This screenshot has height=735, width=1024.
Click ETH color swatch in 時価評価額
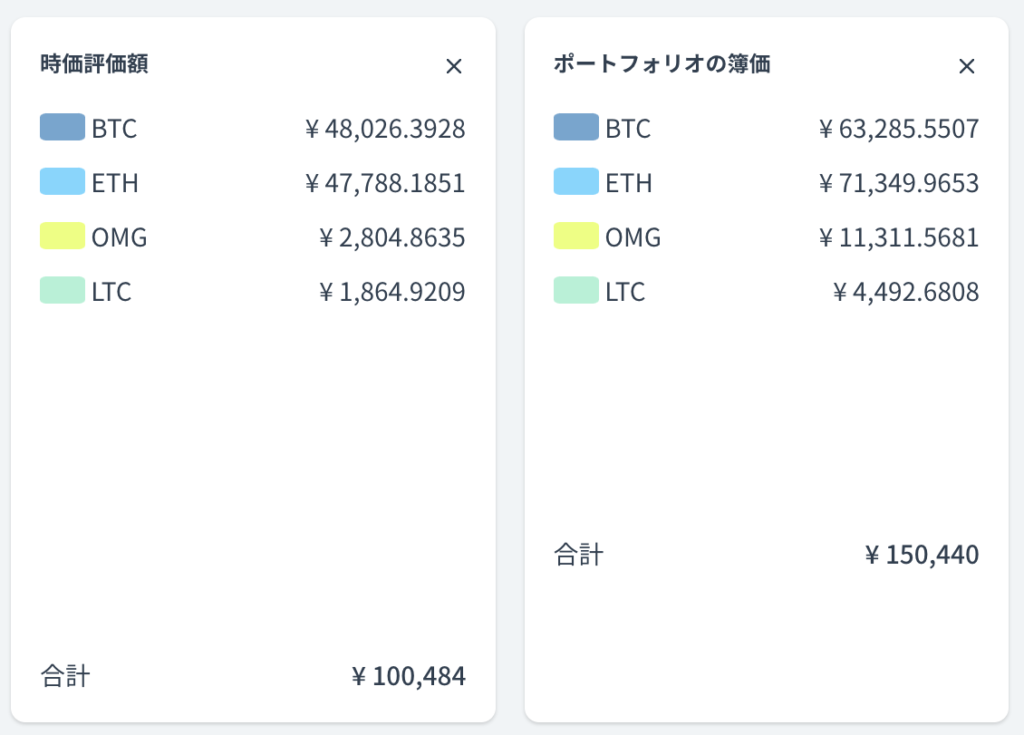click(62, 182)
